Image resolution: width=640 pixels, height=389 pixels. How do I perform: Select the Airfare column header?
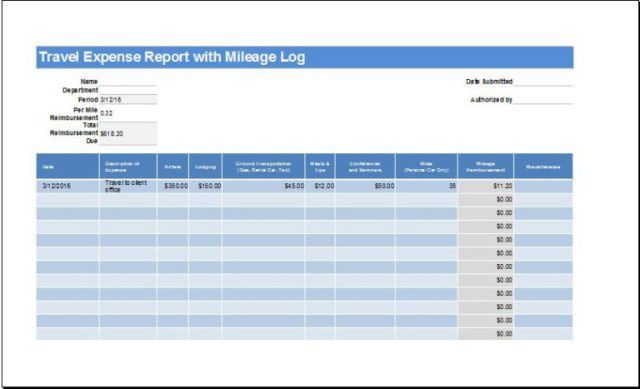[173, 166]
